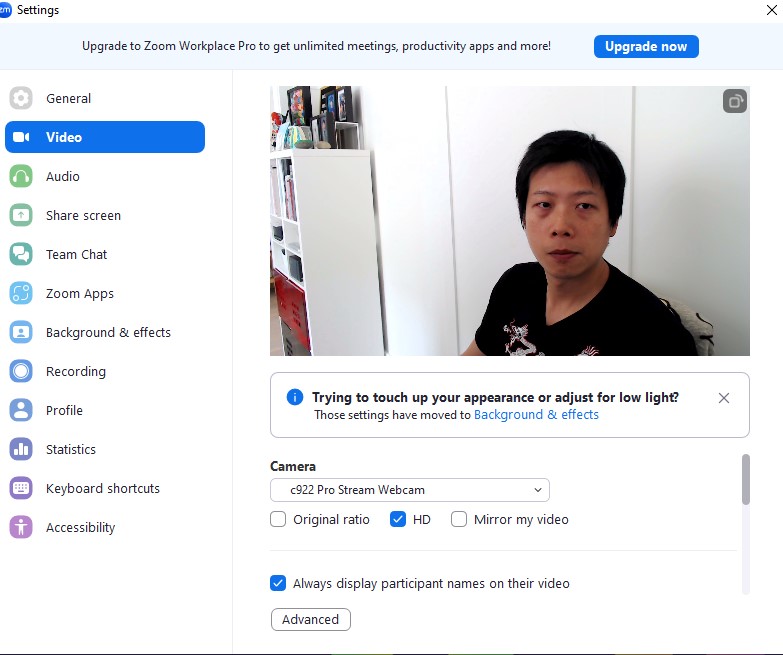Screen dimensions: 783x655
Task: Click the Upgrade now button
Action: pos(646,46)
